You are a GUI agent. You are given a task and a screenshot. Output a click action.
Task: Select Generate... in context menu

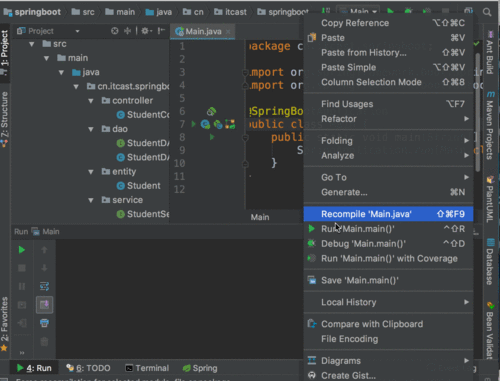[388, 192]
